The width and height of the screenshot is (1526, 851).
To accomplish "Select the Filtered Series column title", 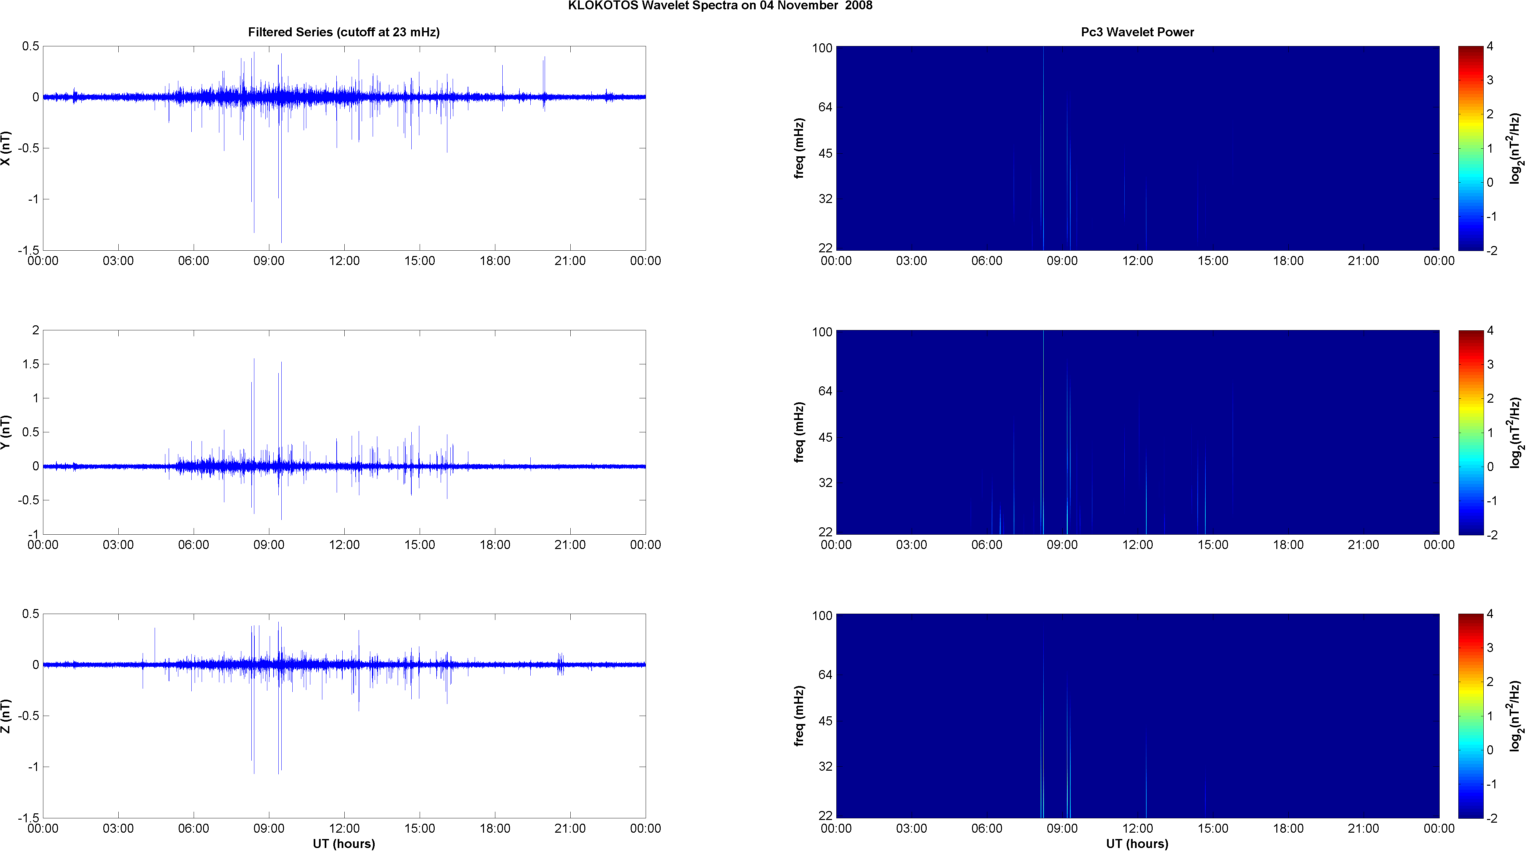I will tap(343, 32).
